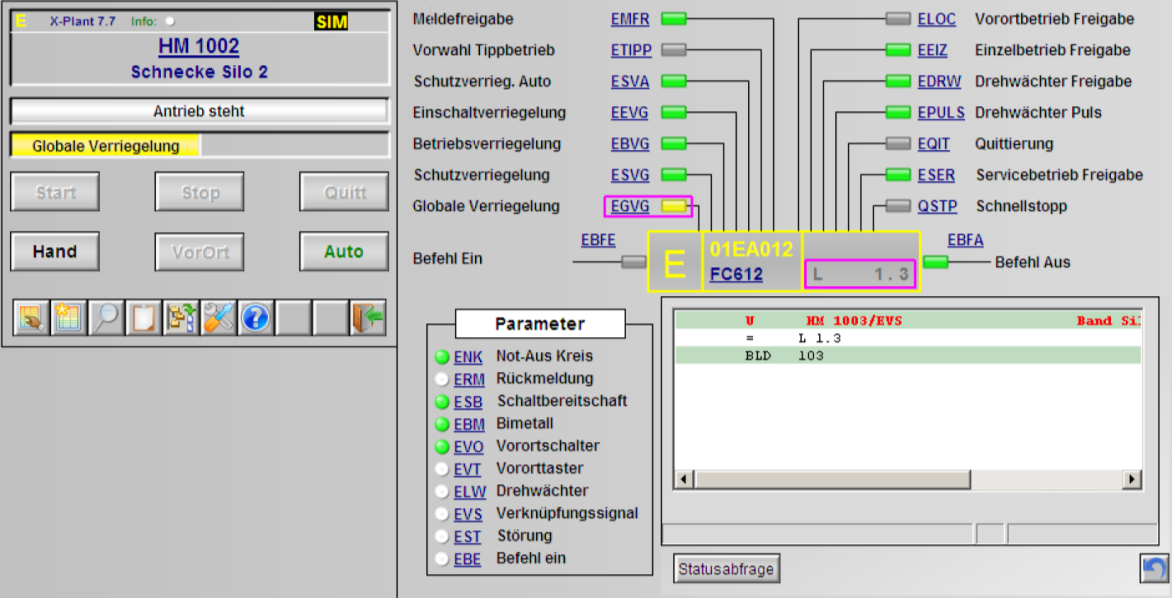Select the 'HM 1003/EVS' code row
The width and height of the screenshot is (1172, 598).
coord(908,321)
